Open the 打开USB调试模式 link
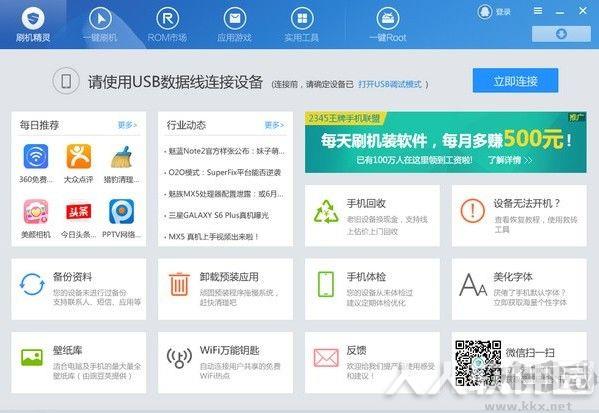Image resolution: width=599 pixels, height=413 pixels. [x=390, y=84]
